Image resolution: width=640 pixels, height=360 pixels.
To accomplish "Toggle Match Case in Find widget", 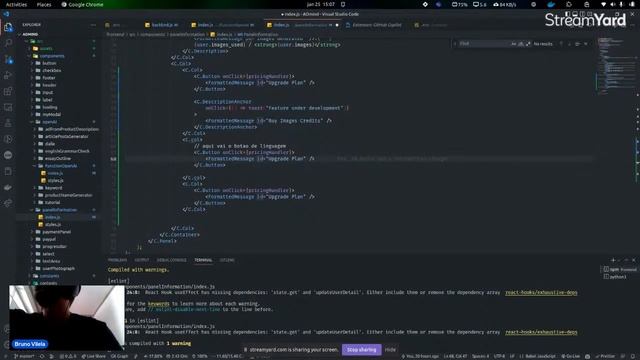I will point(513,44).
